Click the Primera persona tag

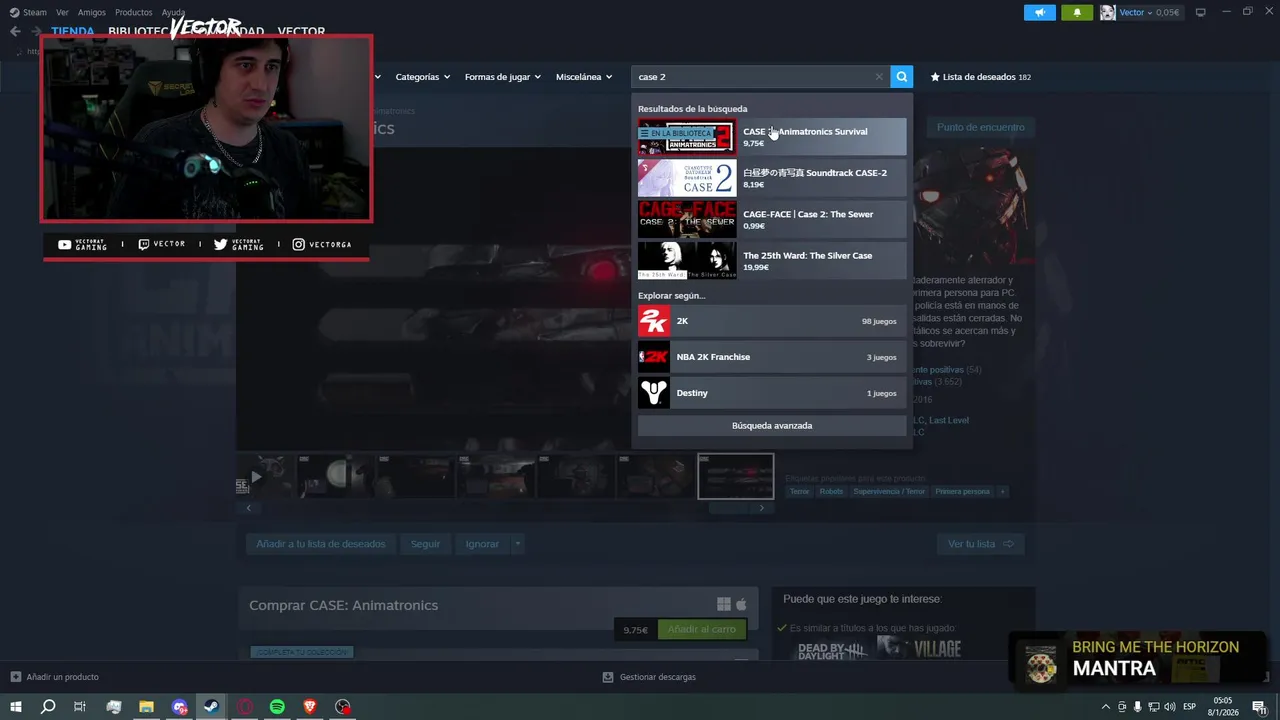[963, 492]
